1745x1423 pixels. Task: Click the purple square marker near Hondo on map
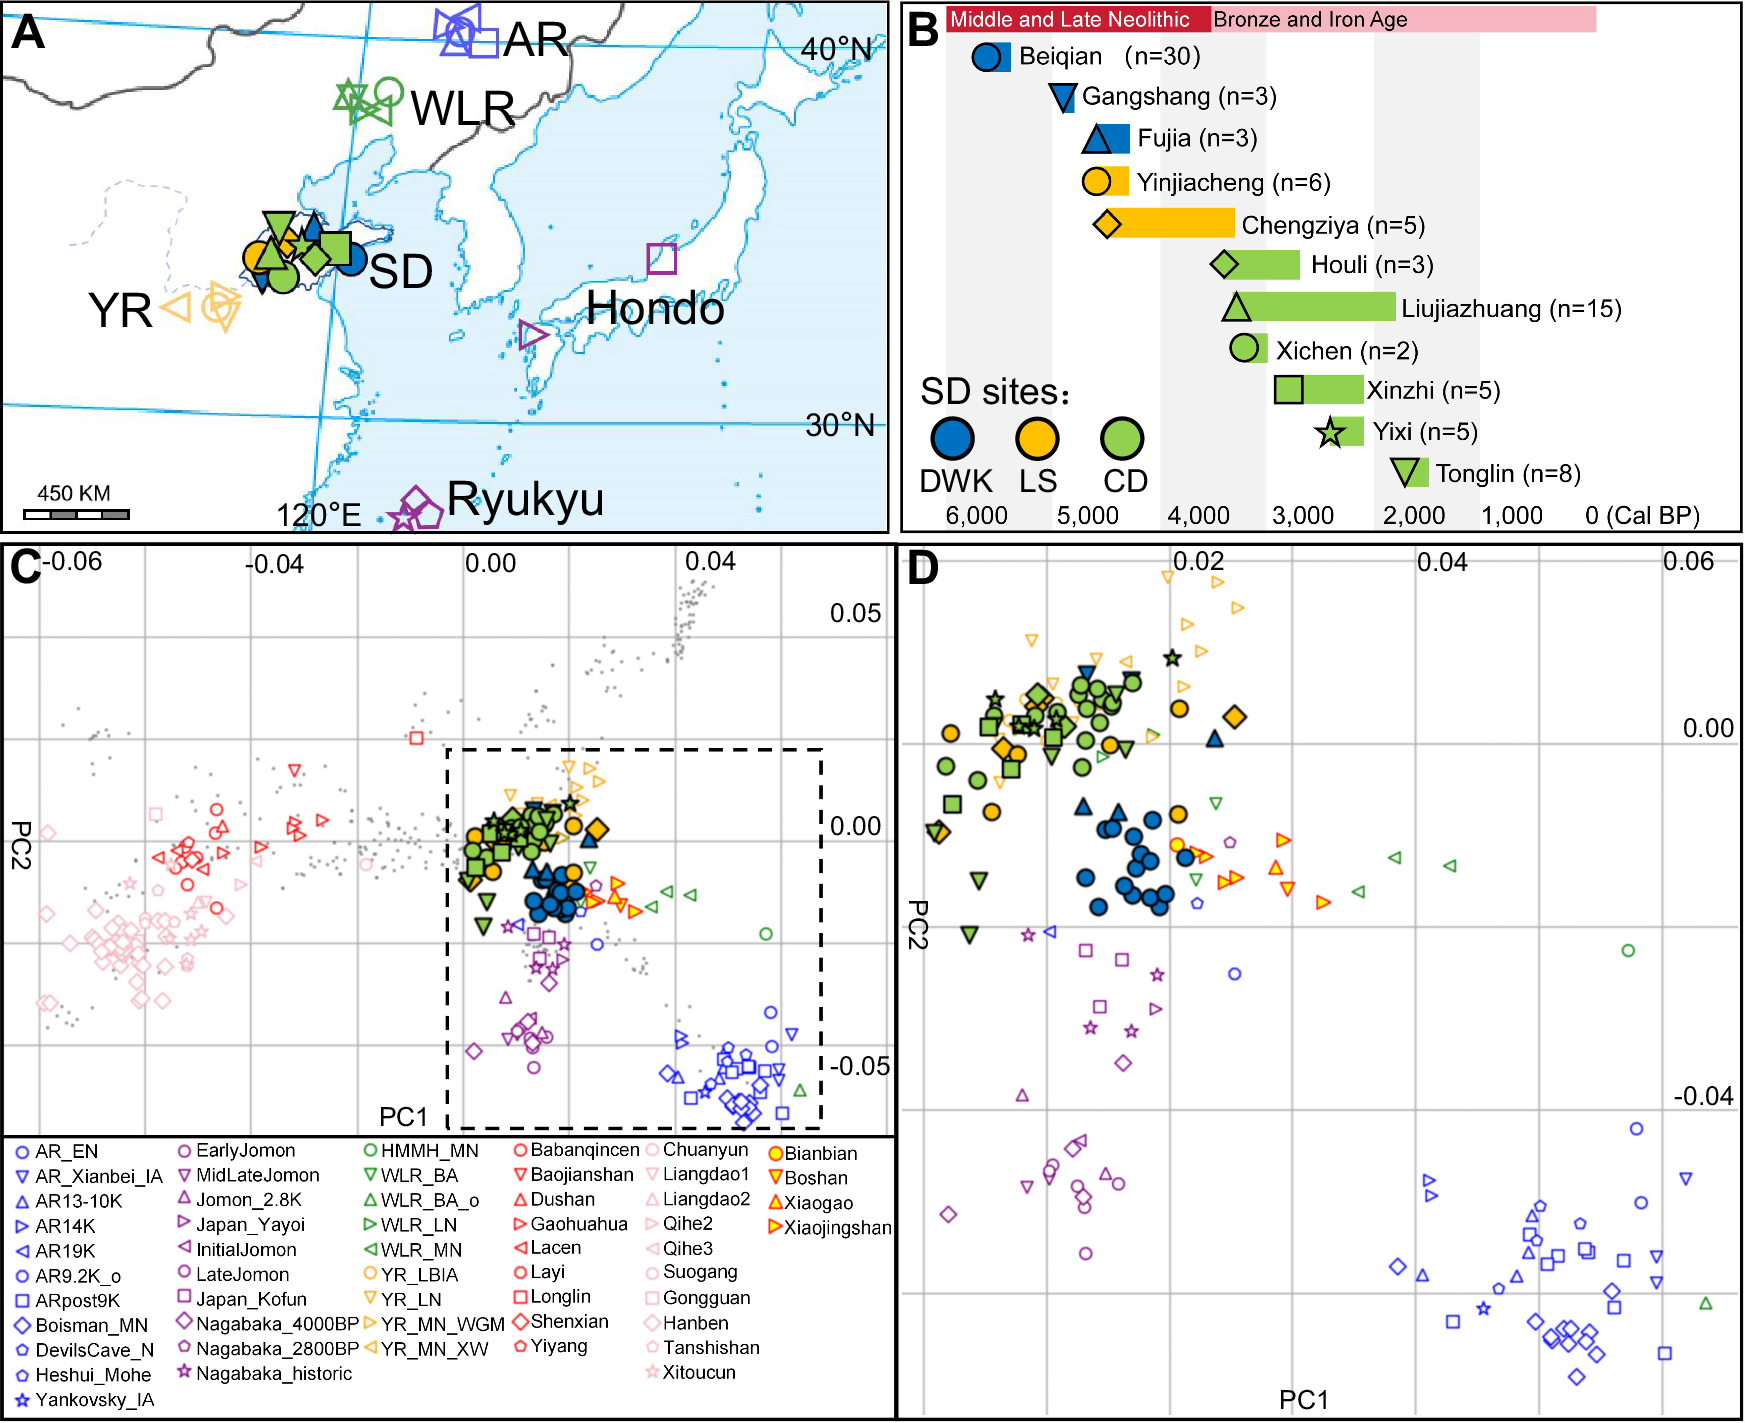(x=661, y=258)
